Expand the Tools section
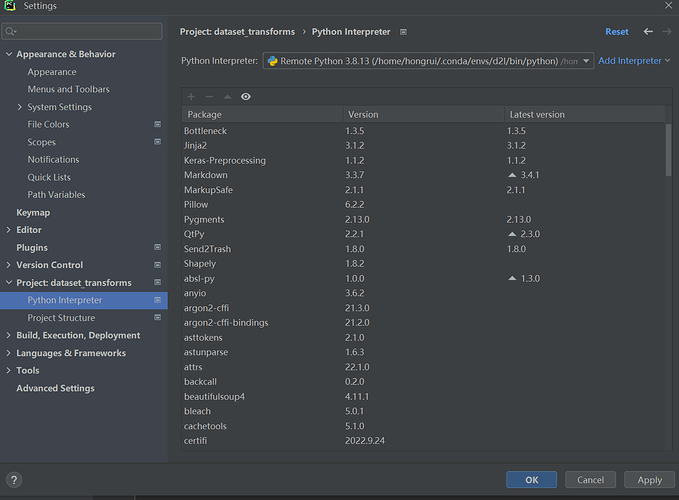 (9, 371)
